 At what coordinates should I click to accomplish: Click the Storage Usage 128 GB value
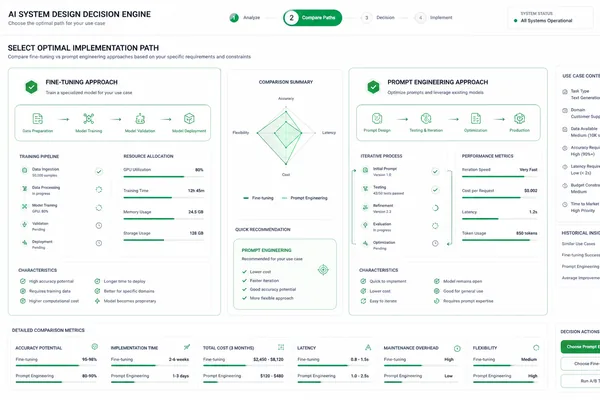pyautogui.click(x=197, y=233)
